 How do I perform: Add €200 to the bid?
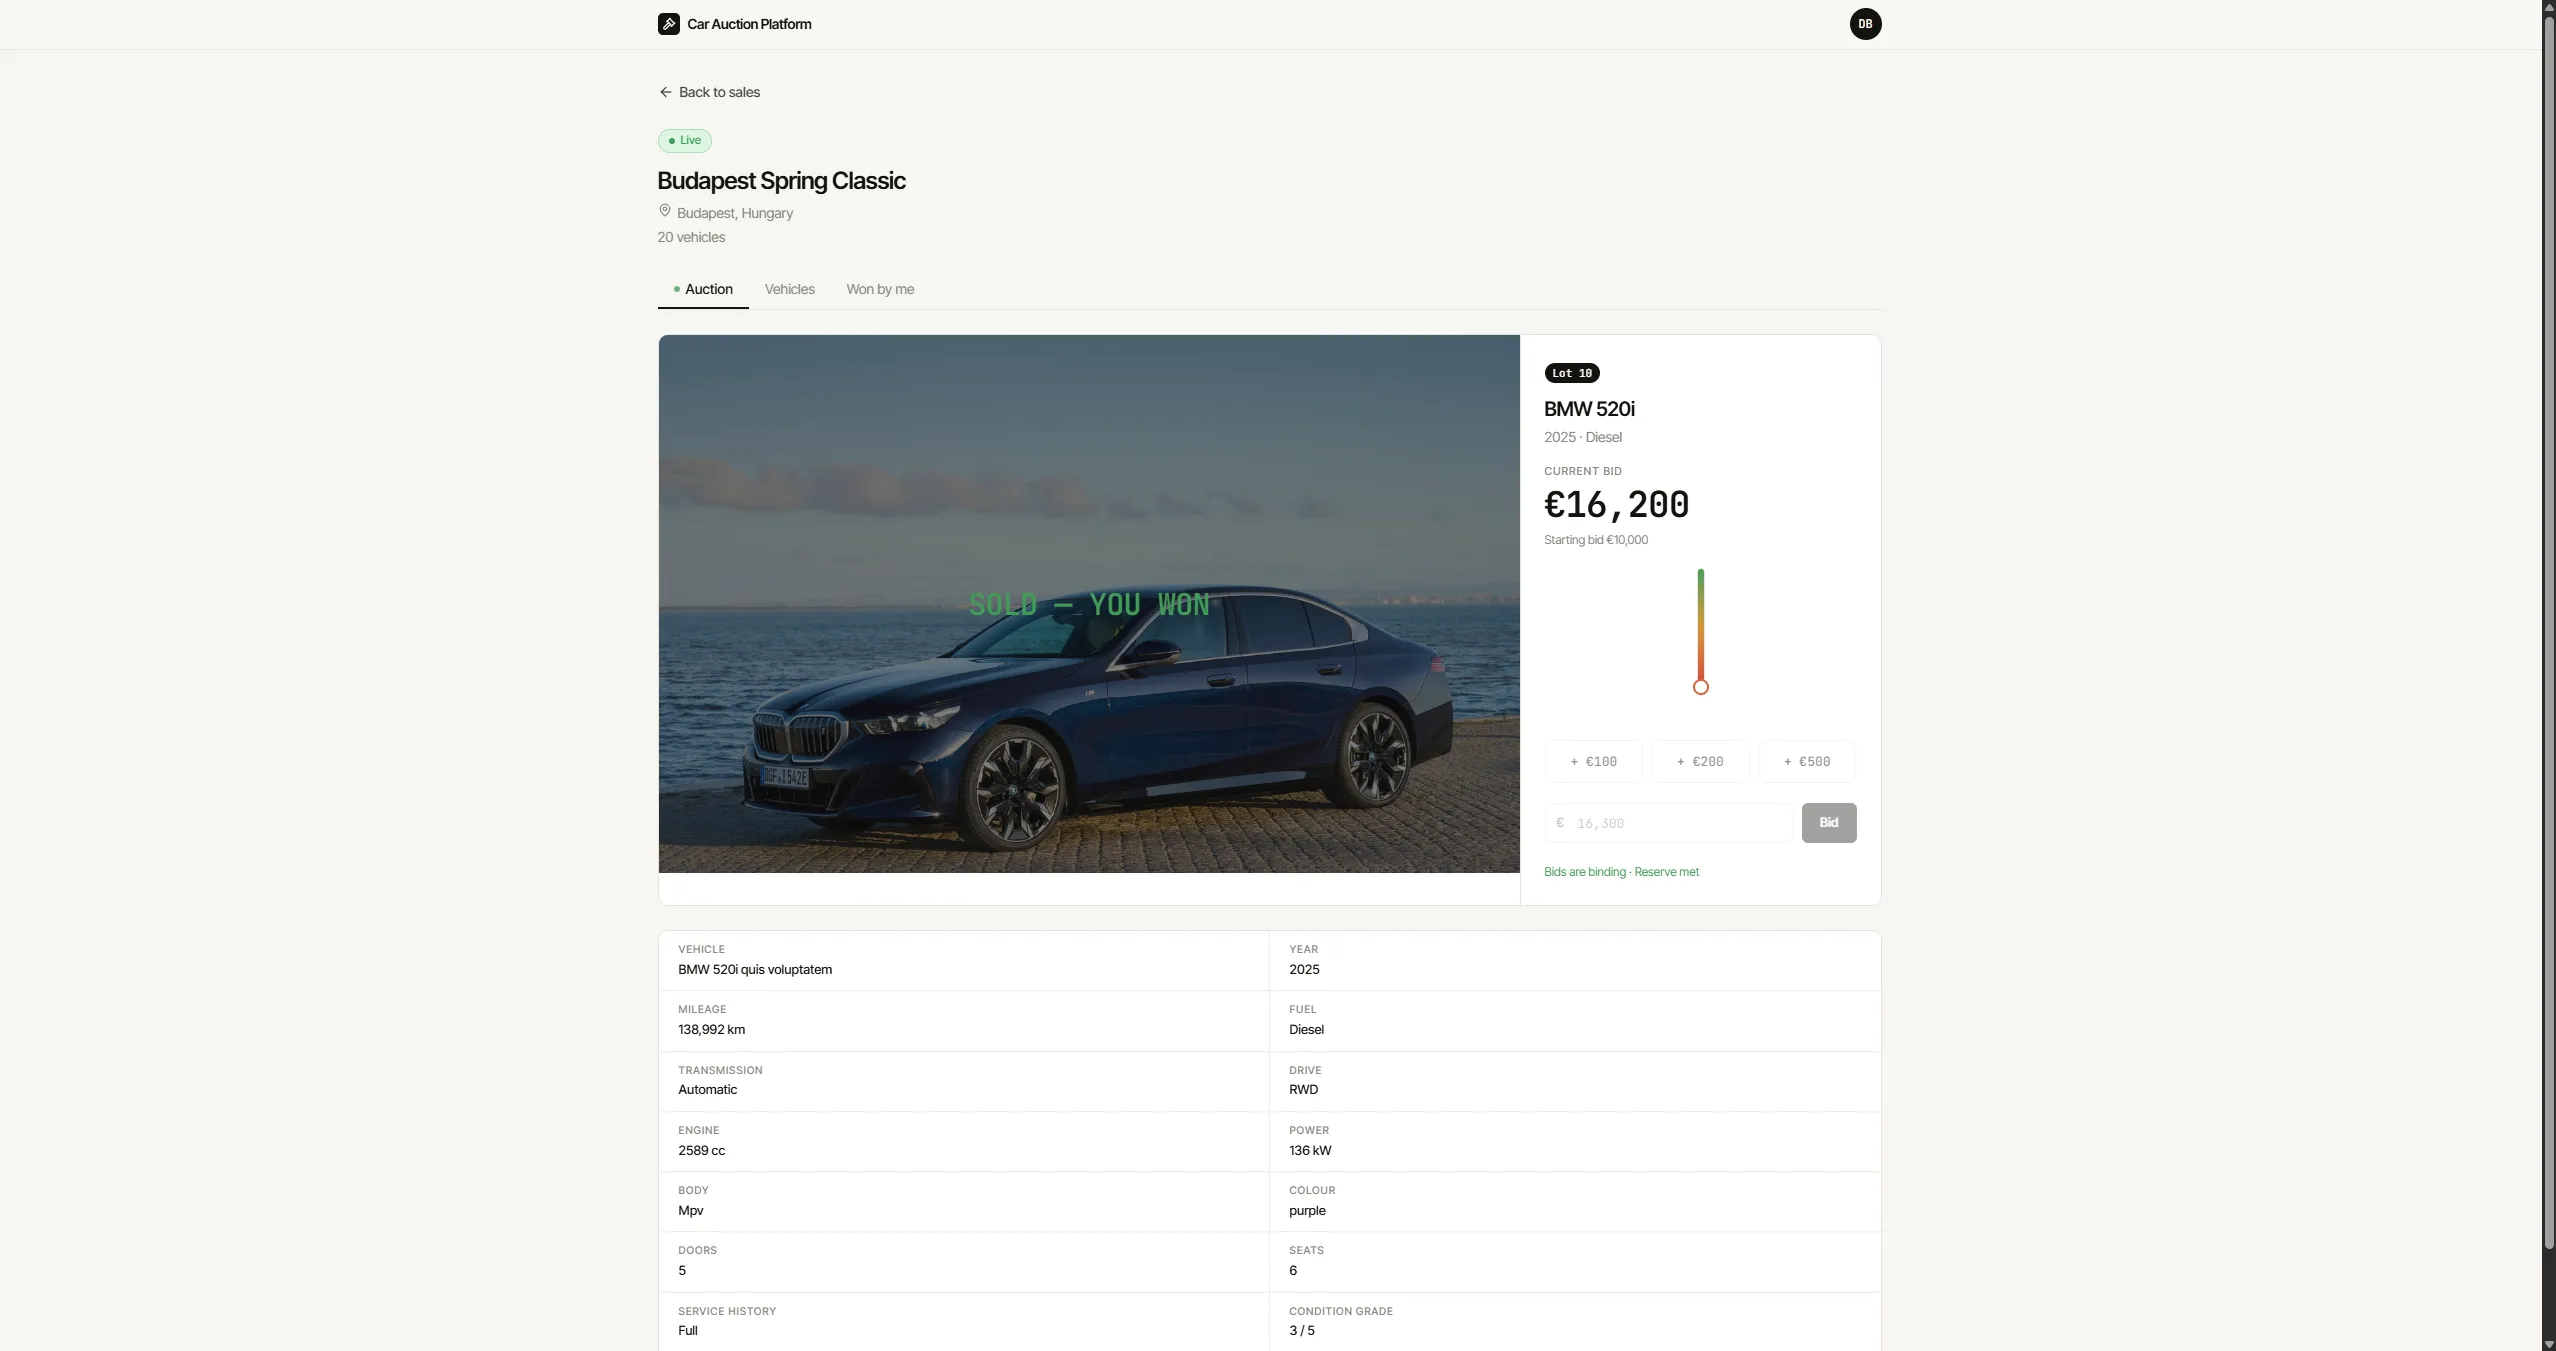click(x=1700, y=762)
